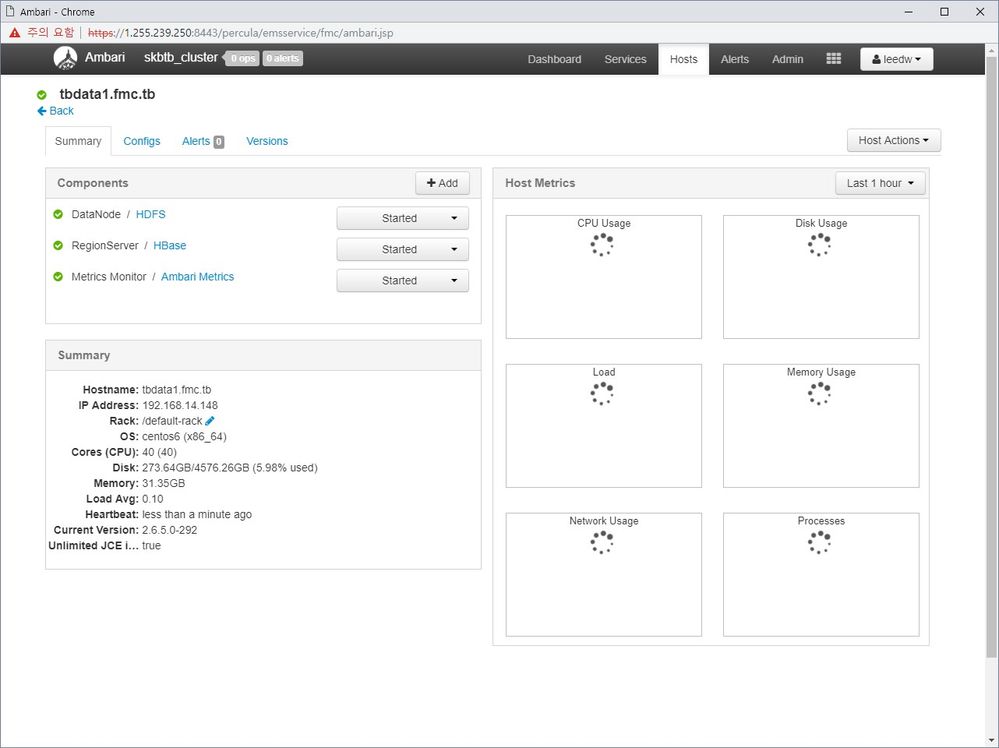The height and width of the screenshot is (748, 999).
Task: Open the Services menu
Action: [x=625, y=59]
